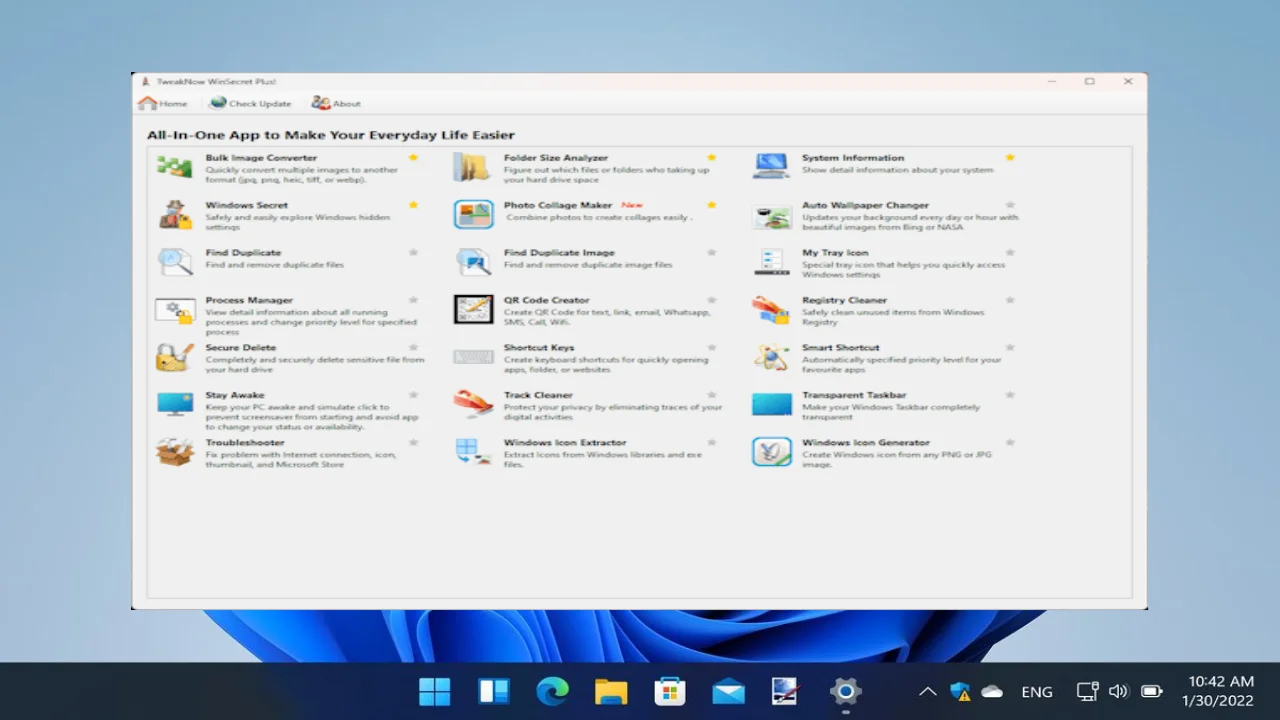Open Track Cleaner icon

coord(473,404)
